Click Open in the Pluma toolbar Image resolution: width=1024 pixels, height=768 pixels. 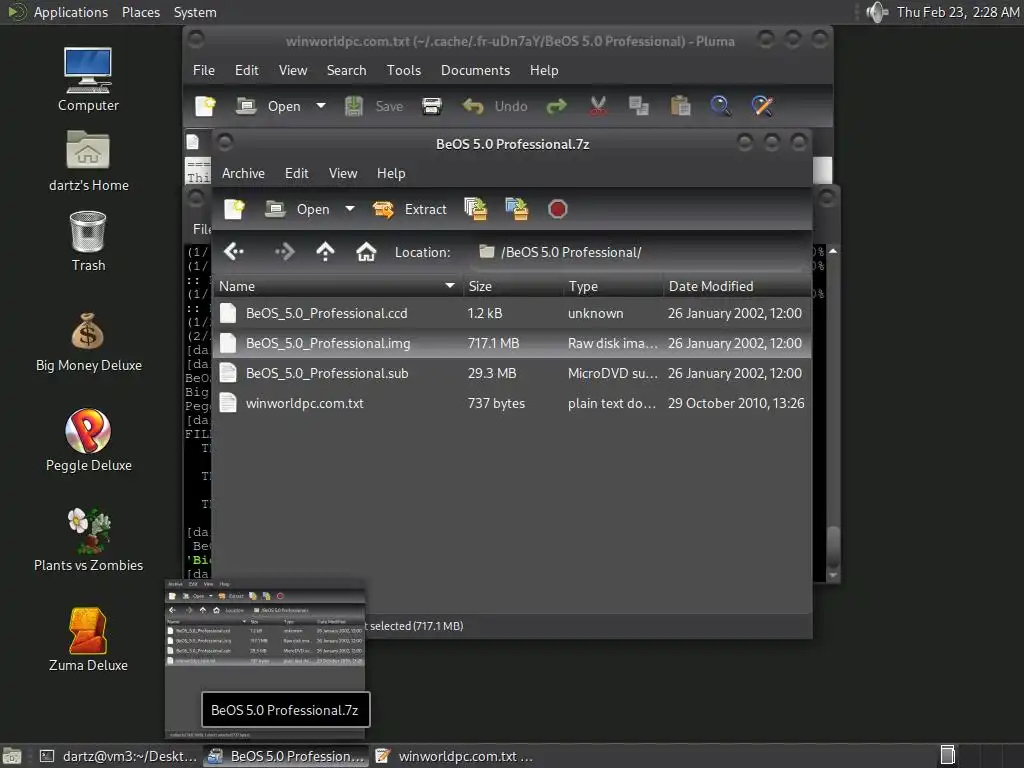tap(268, 106)
